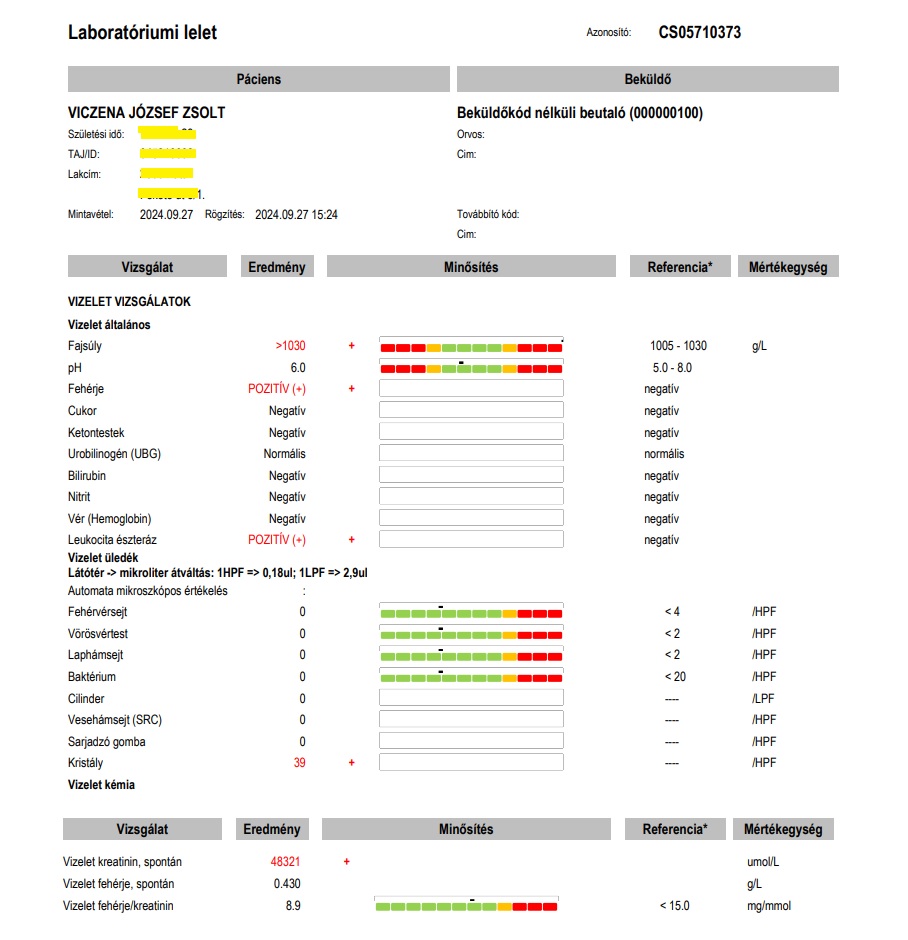Click the plus flag for Vizelet kreatinin, spontán
Screen dimensions: 908x940
coord(346,861)
